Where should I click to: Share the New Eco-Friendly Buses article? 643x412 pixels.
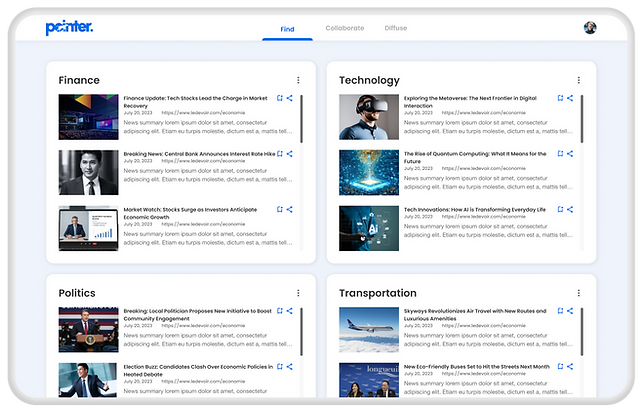click(x=570, y=366)
